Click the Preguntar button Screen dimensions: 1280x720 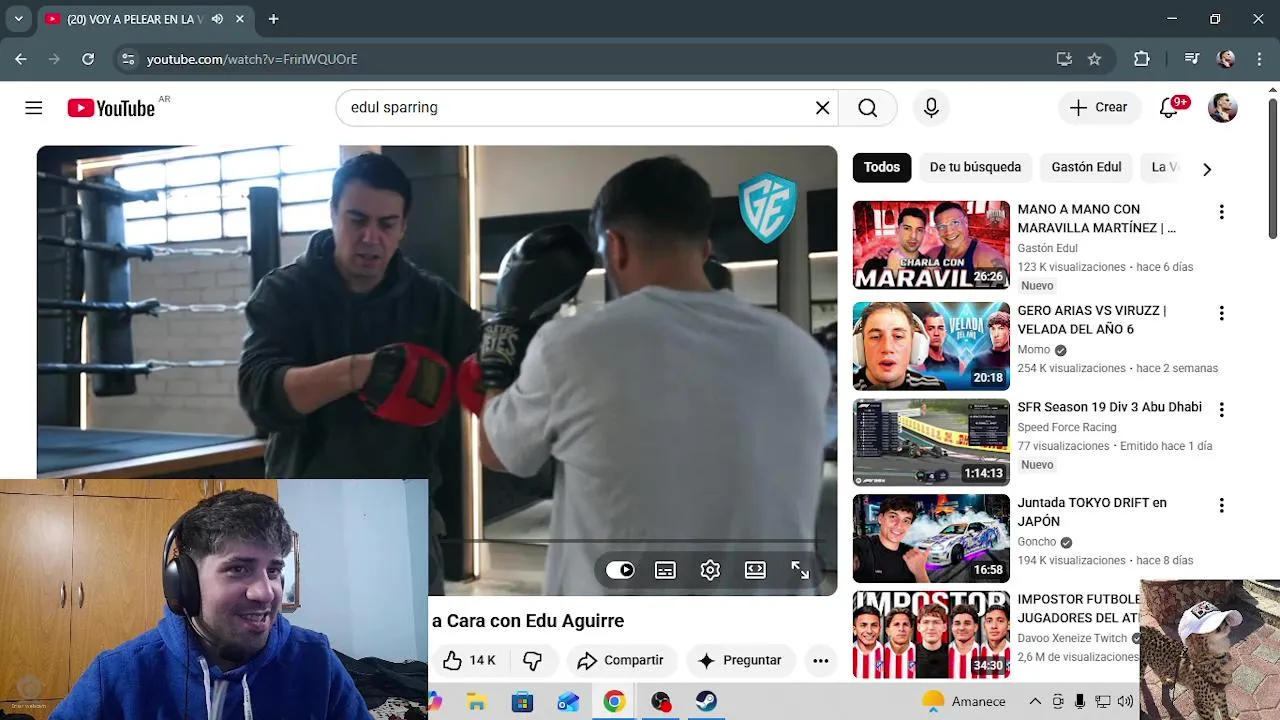pyautogui.click(x=740, y=660)
